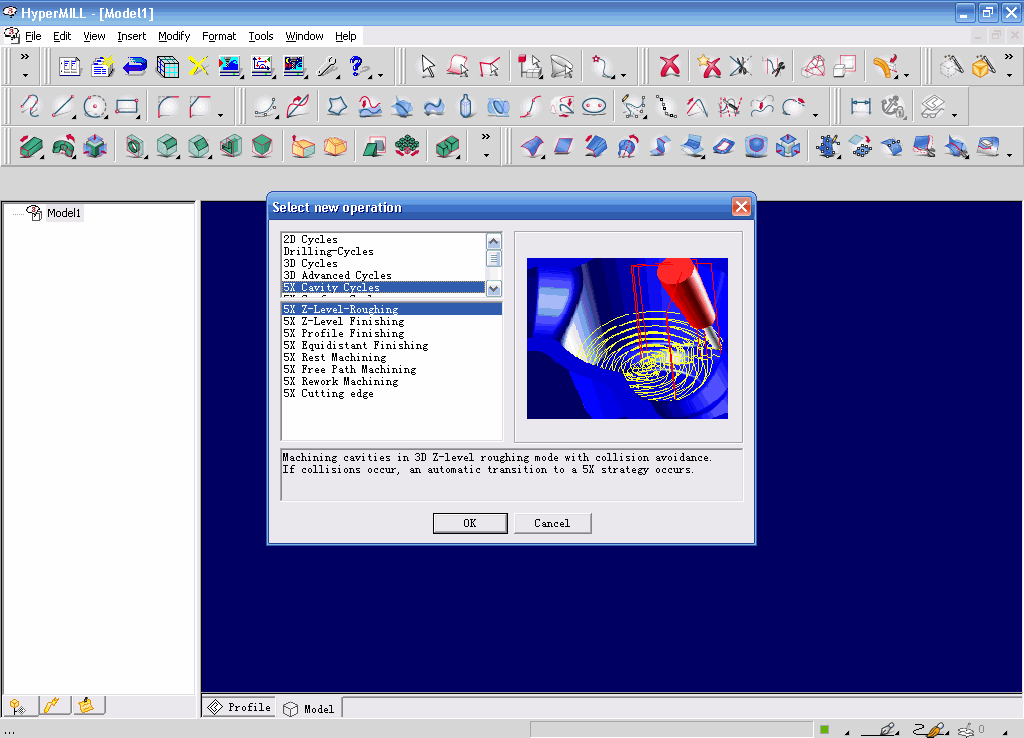
Task: Open the Insert menu
Action: point(131,36)
